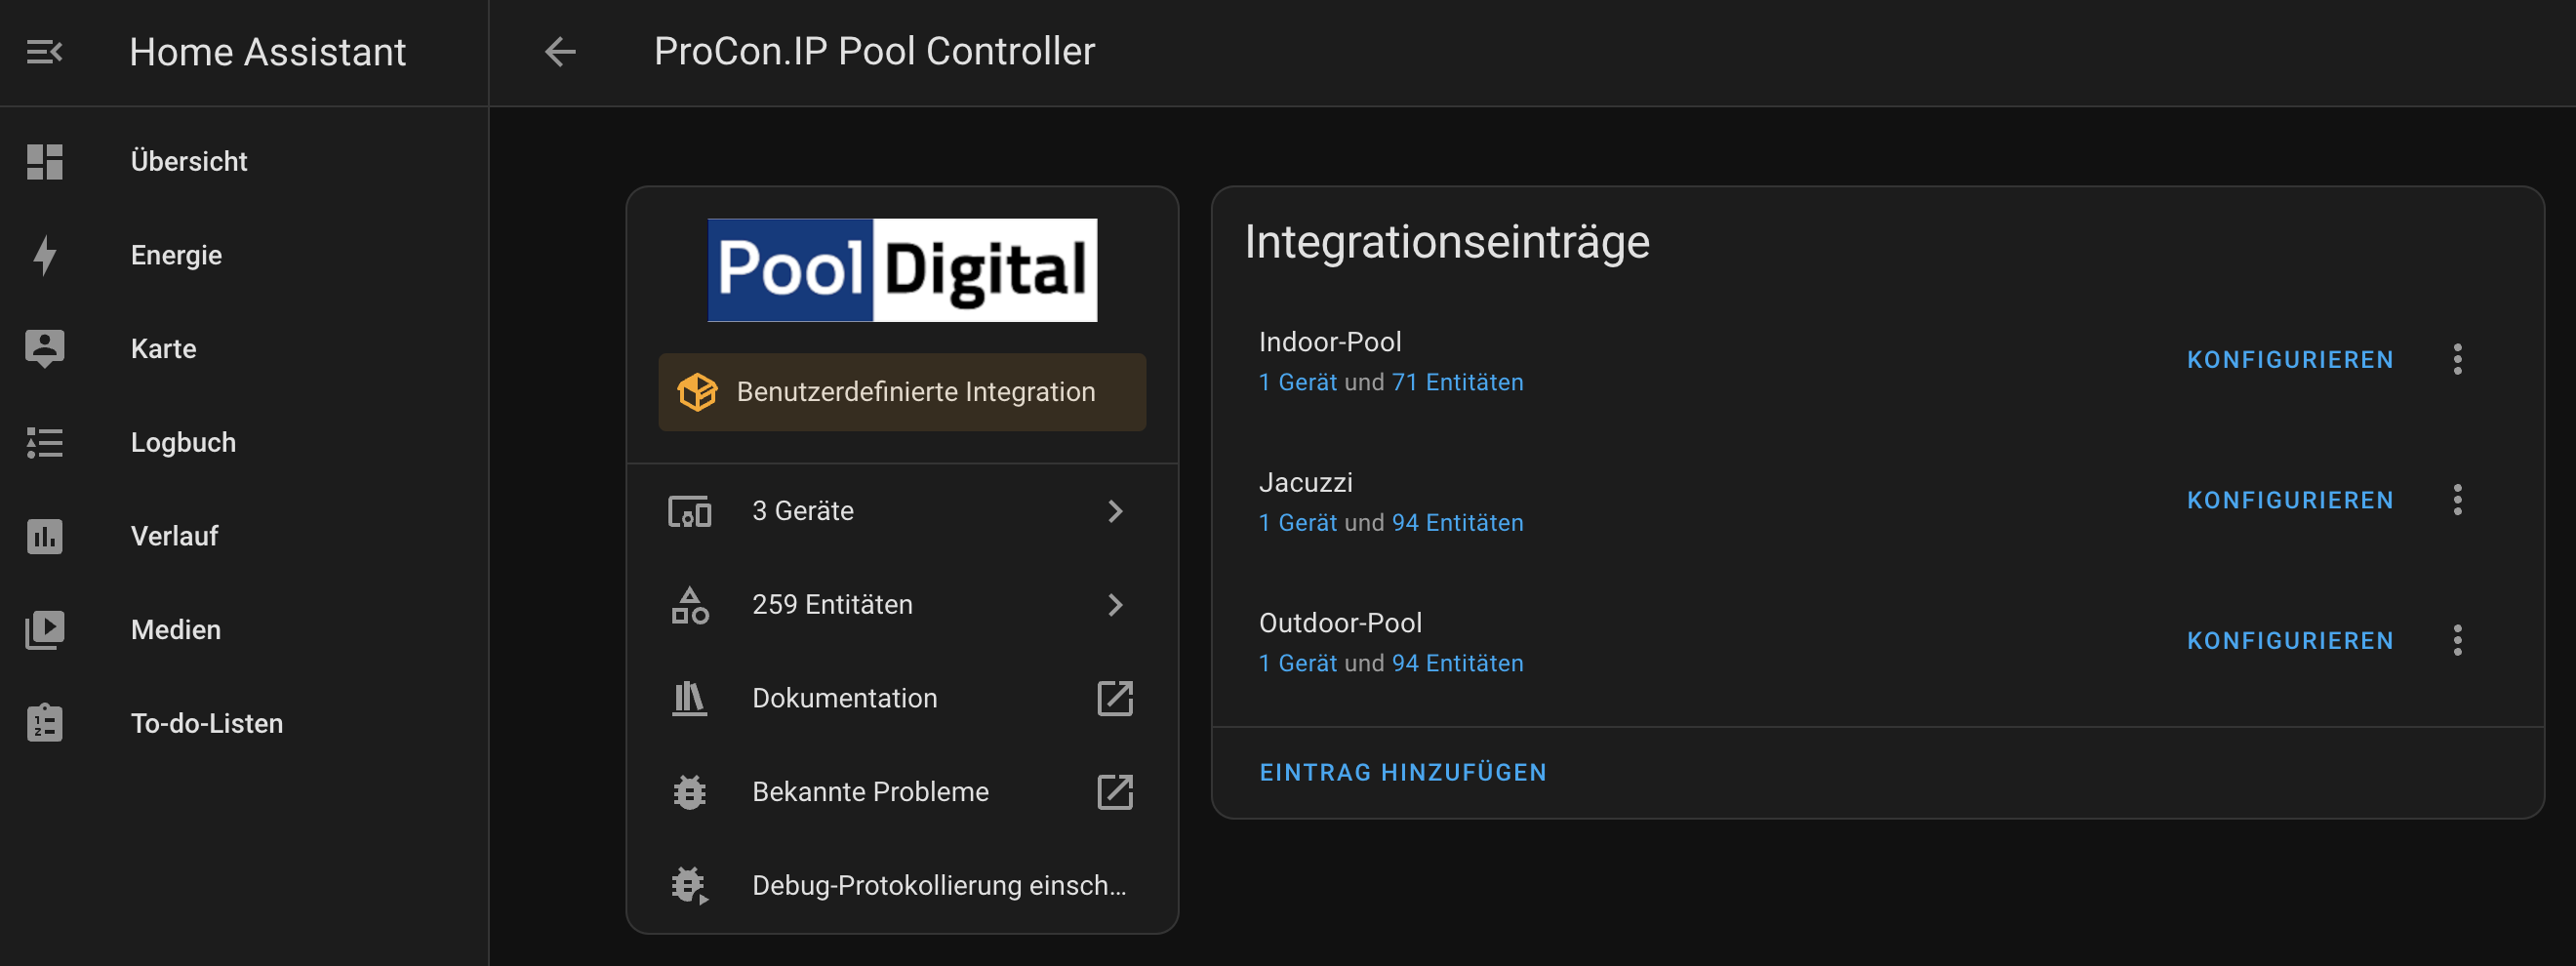Click the Verlauf chart icon
Screen dimensions: 2576x966
(x=44, y=536)
